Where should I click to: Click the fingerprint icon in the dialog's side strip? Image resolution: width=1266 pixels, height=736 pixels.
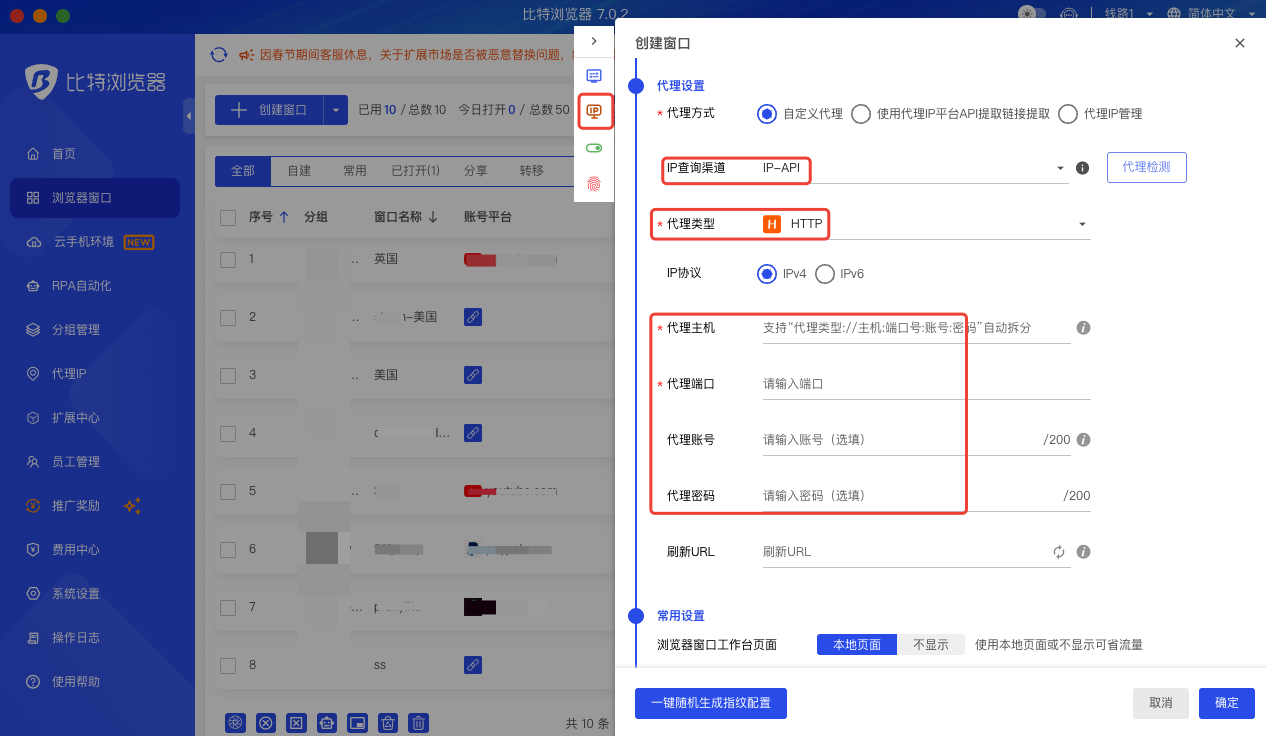click(594, 184)
